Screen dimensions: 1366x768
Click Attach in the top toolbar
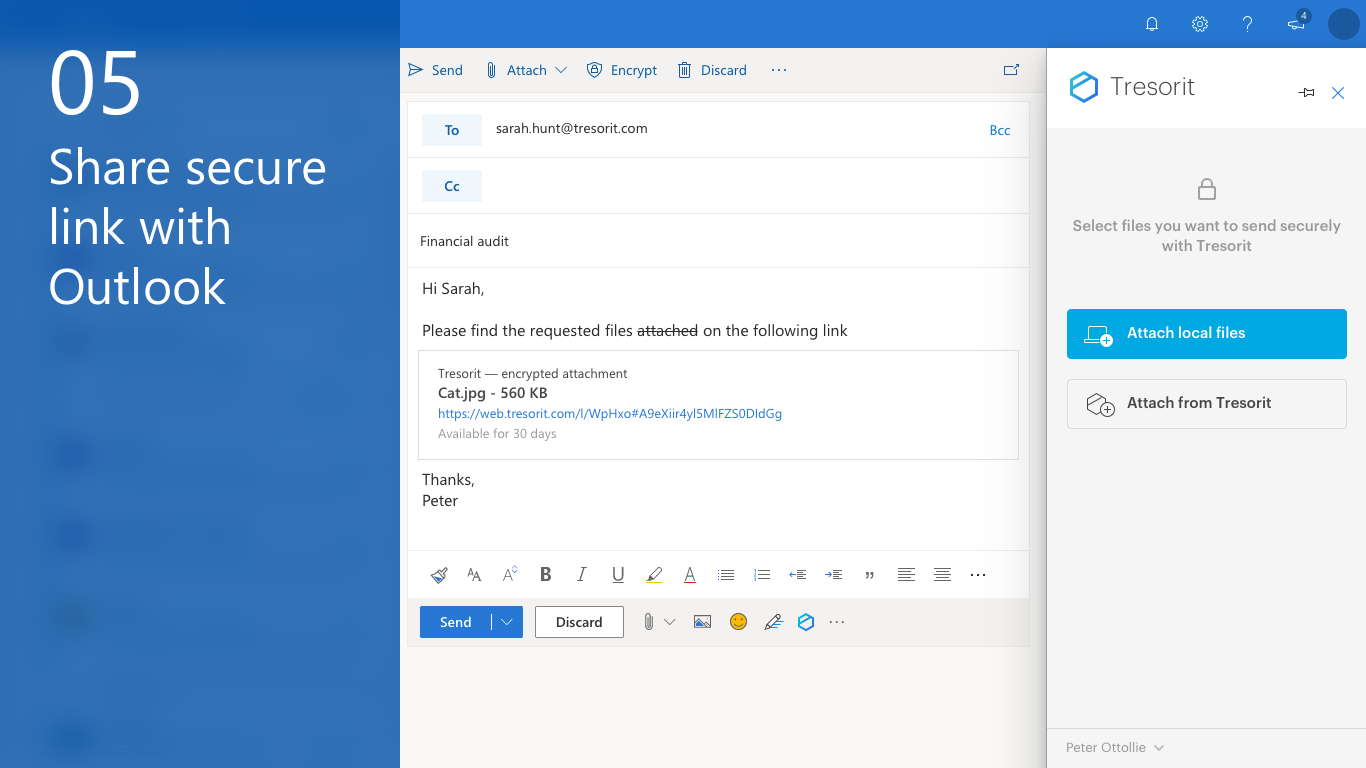[x=516, y=70]
